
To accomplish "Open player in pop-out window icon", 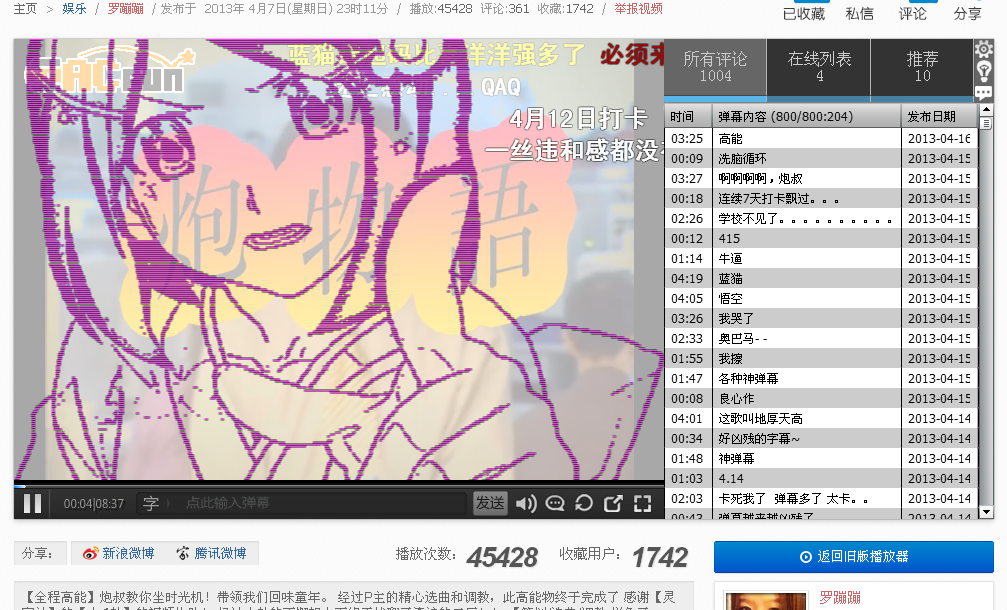I will coord(613,503).
